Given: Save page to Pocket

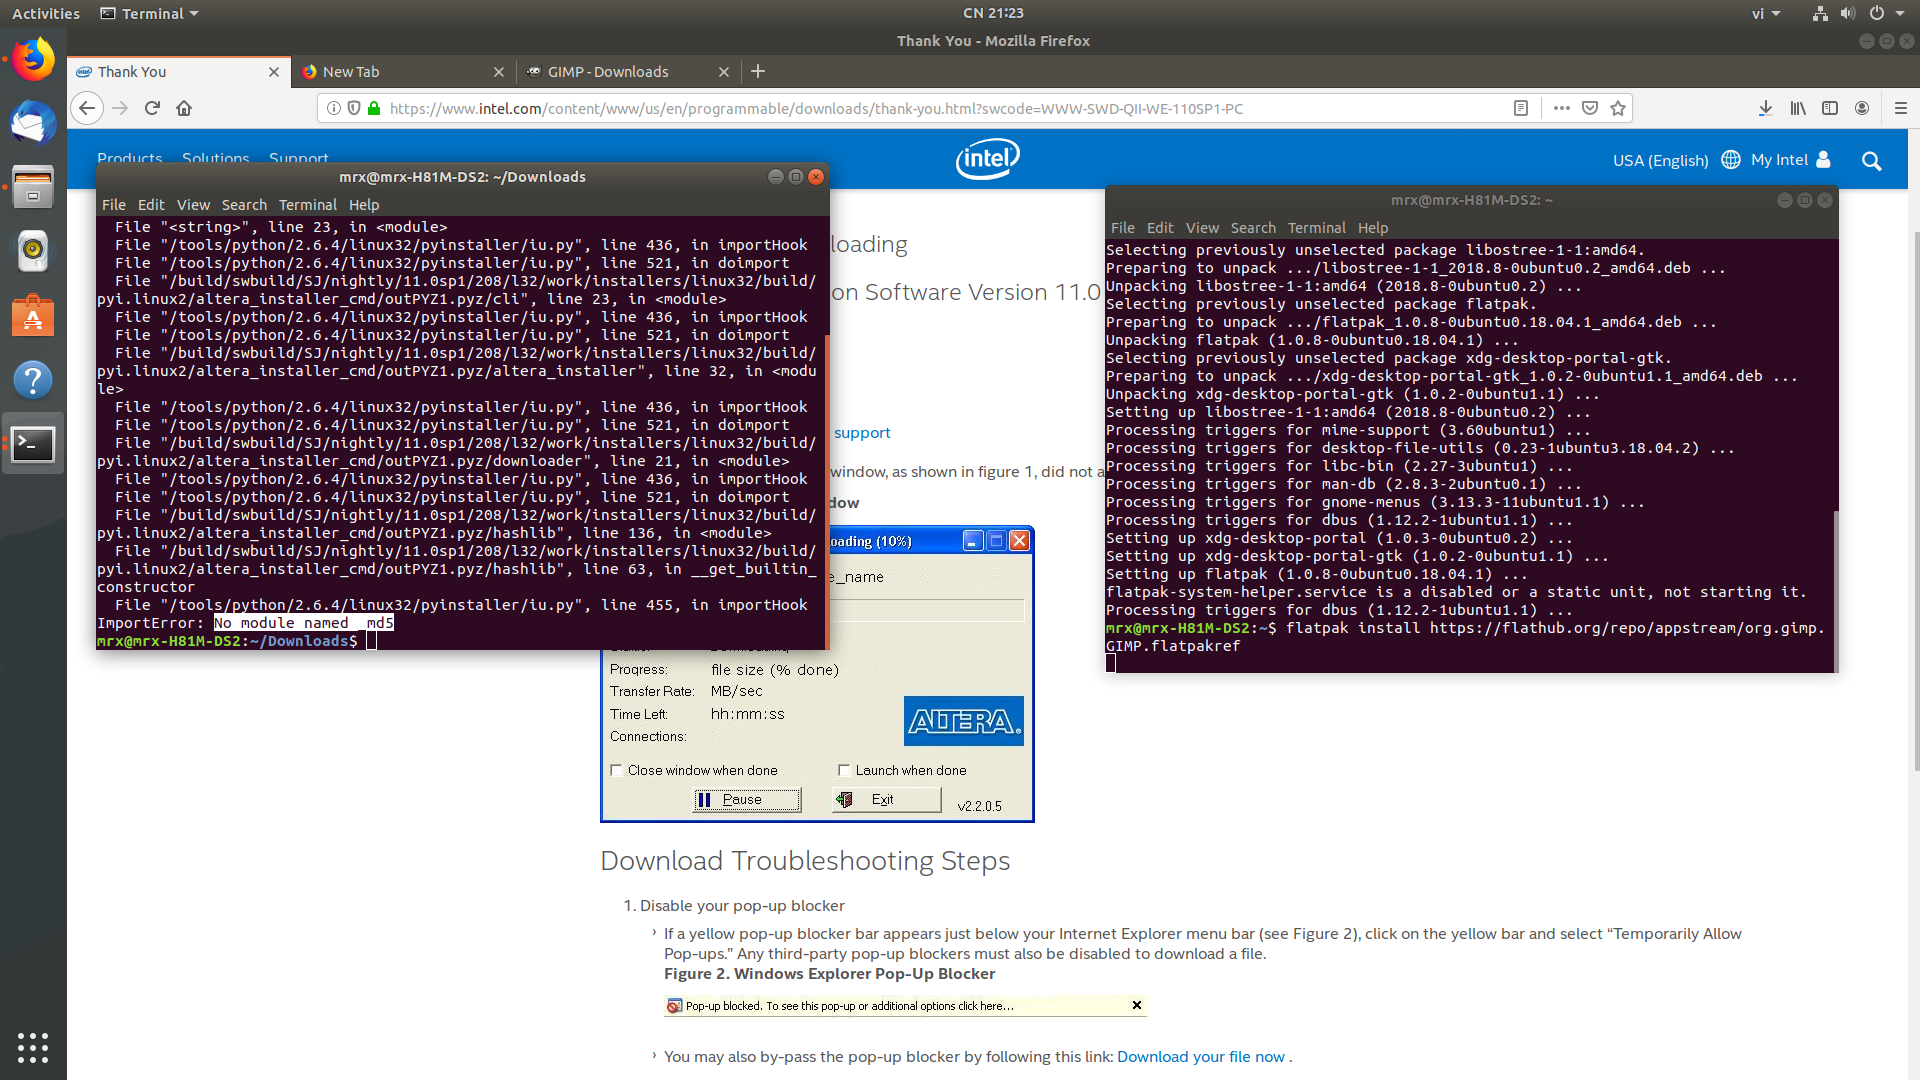Looking at the screenshot, I should point(1590,108).
